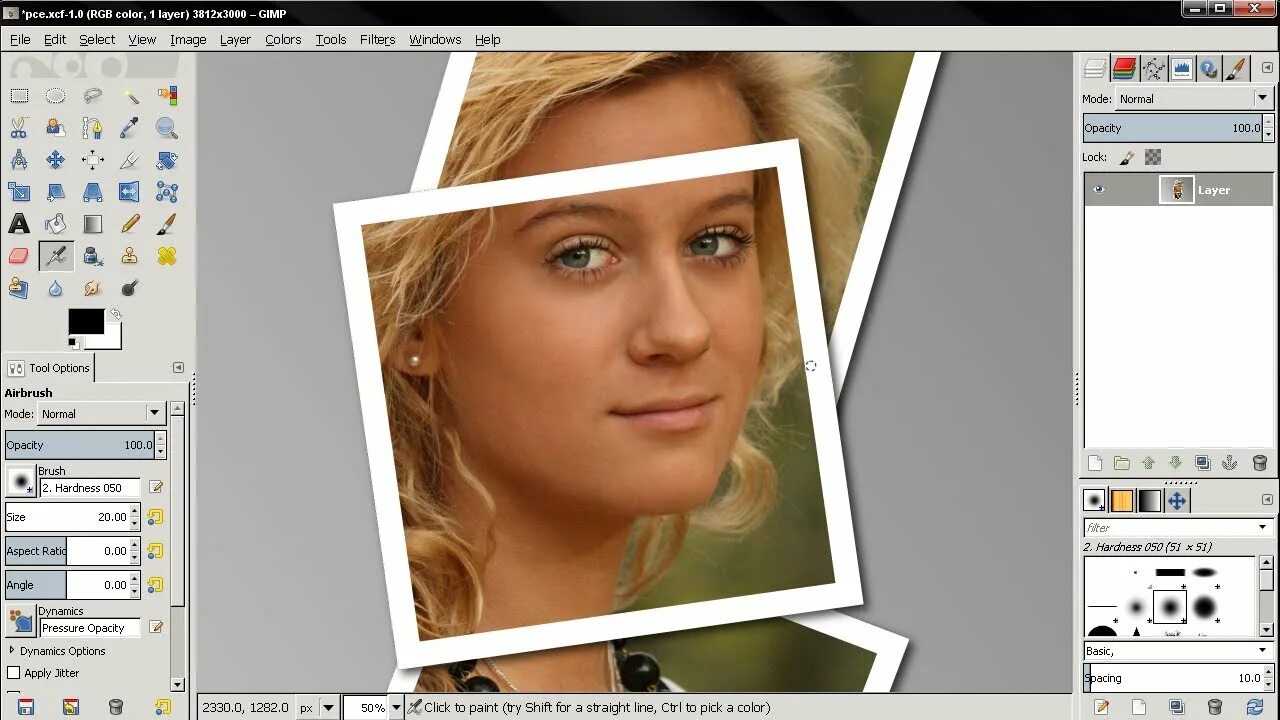Toggle link for brush Angle
The height and width of the screenshot is (720, 1280).
click(x=155, y=585)
